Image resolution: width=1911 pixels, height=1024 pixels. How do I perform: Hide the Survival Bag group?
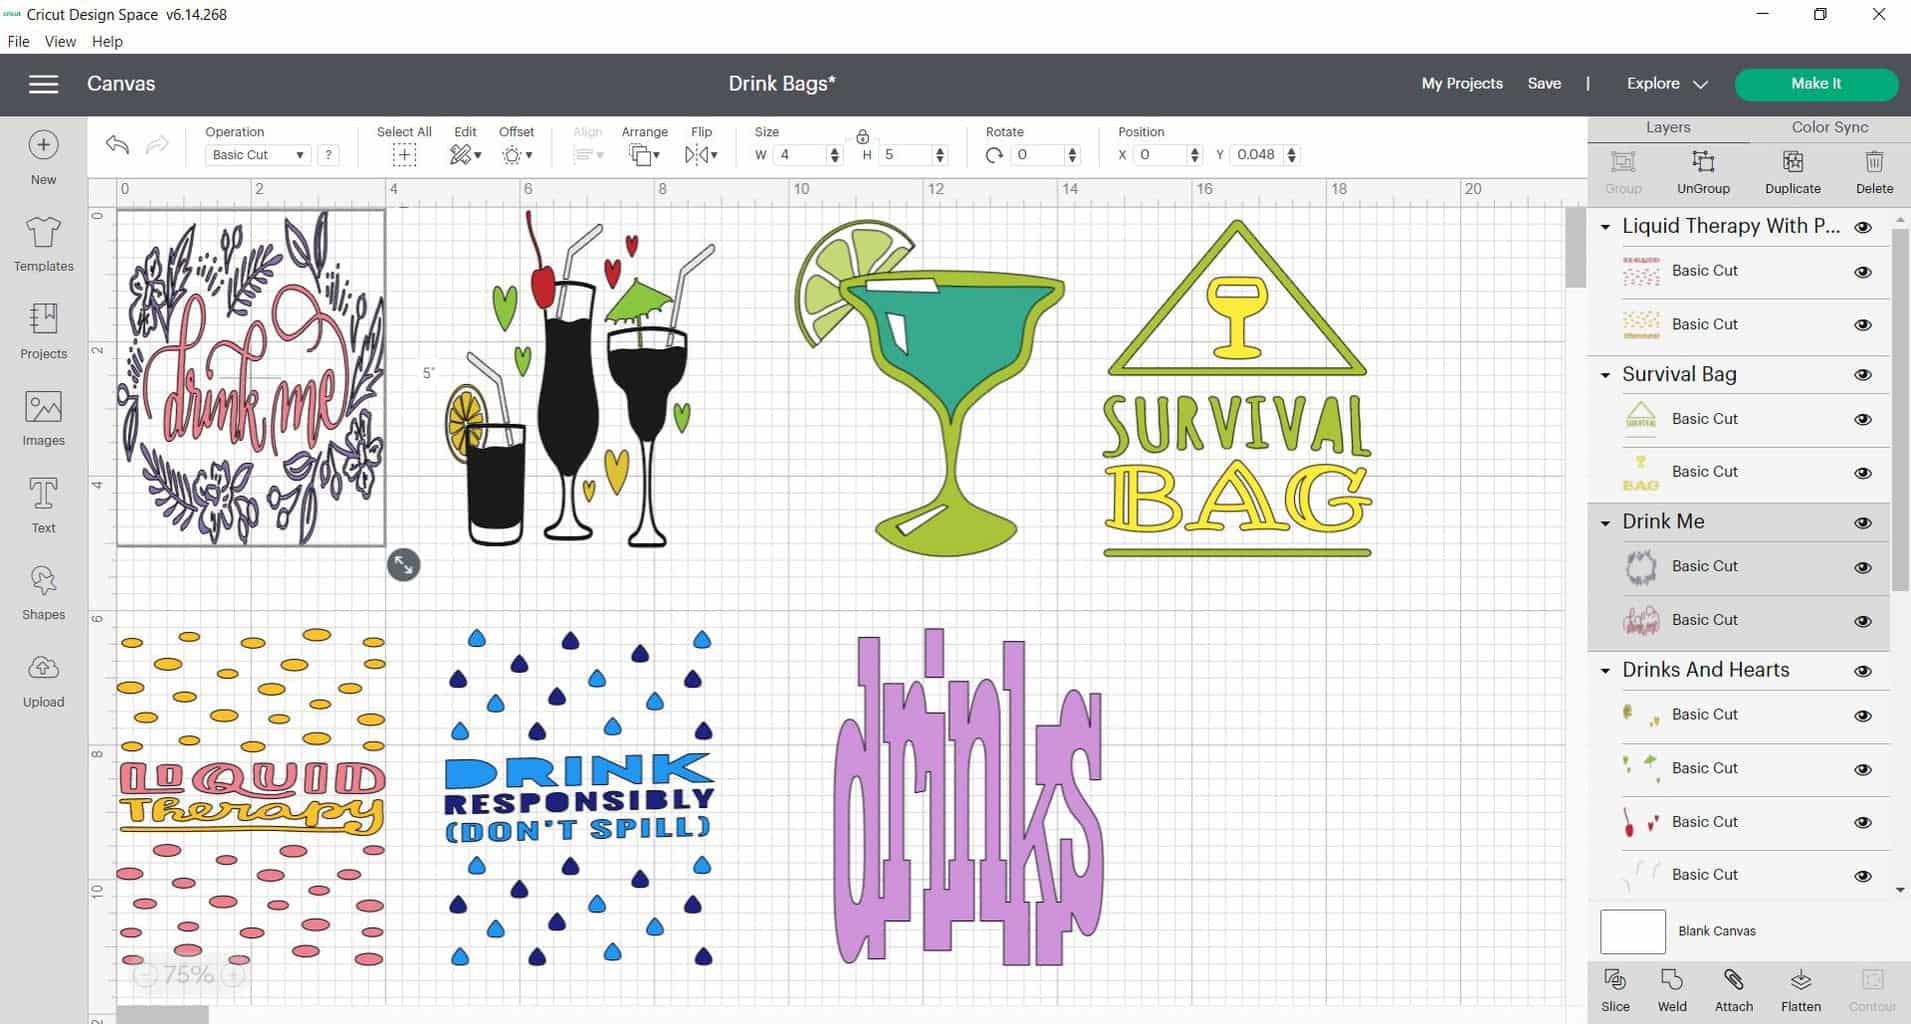coord(1862,375)
